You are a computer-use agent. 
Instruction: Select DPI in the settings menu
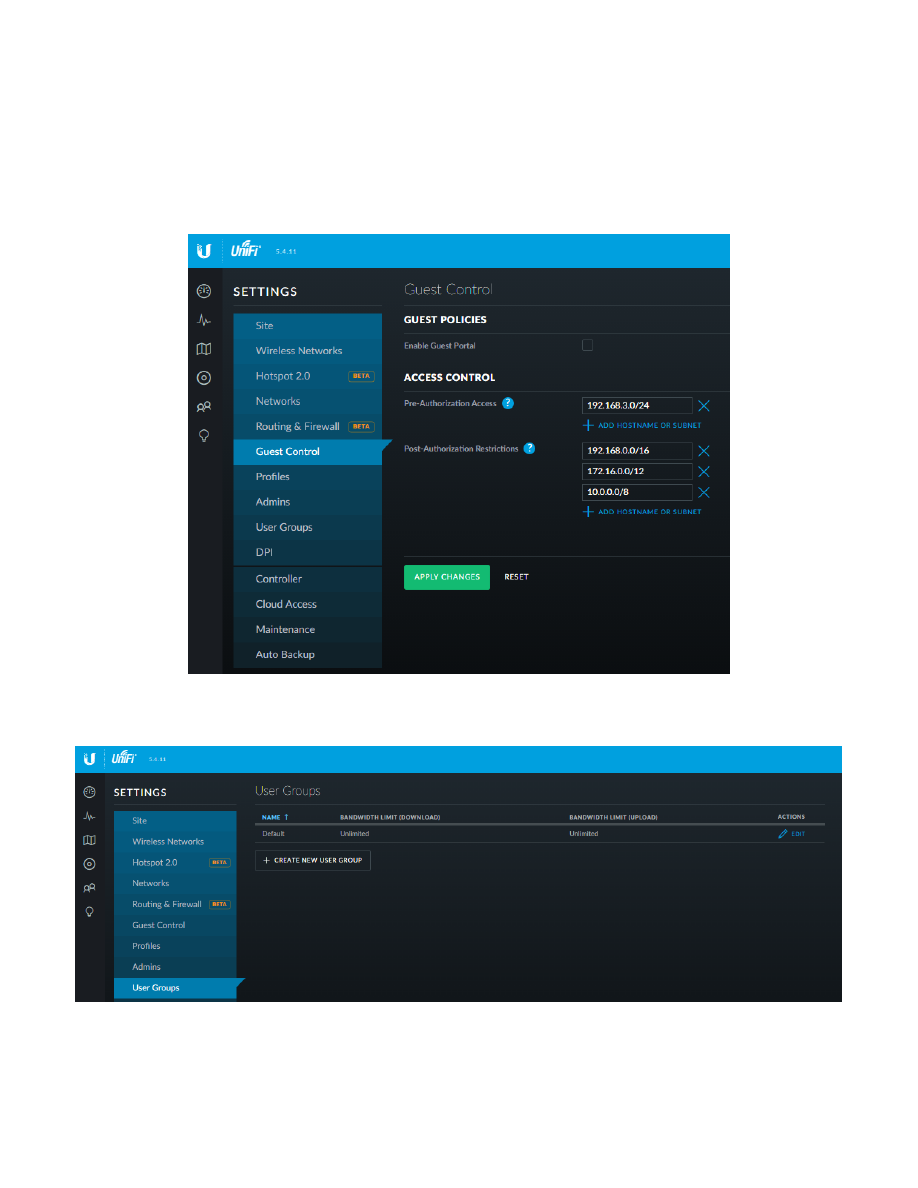pyautogui.click(x=264, y=552)
